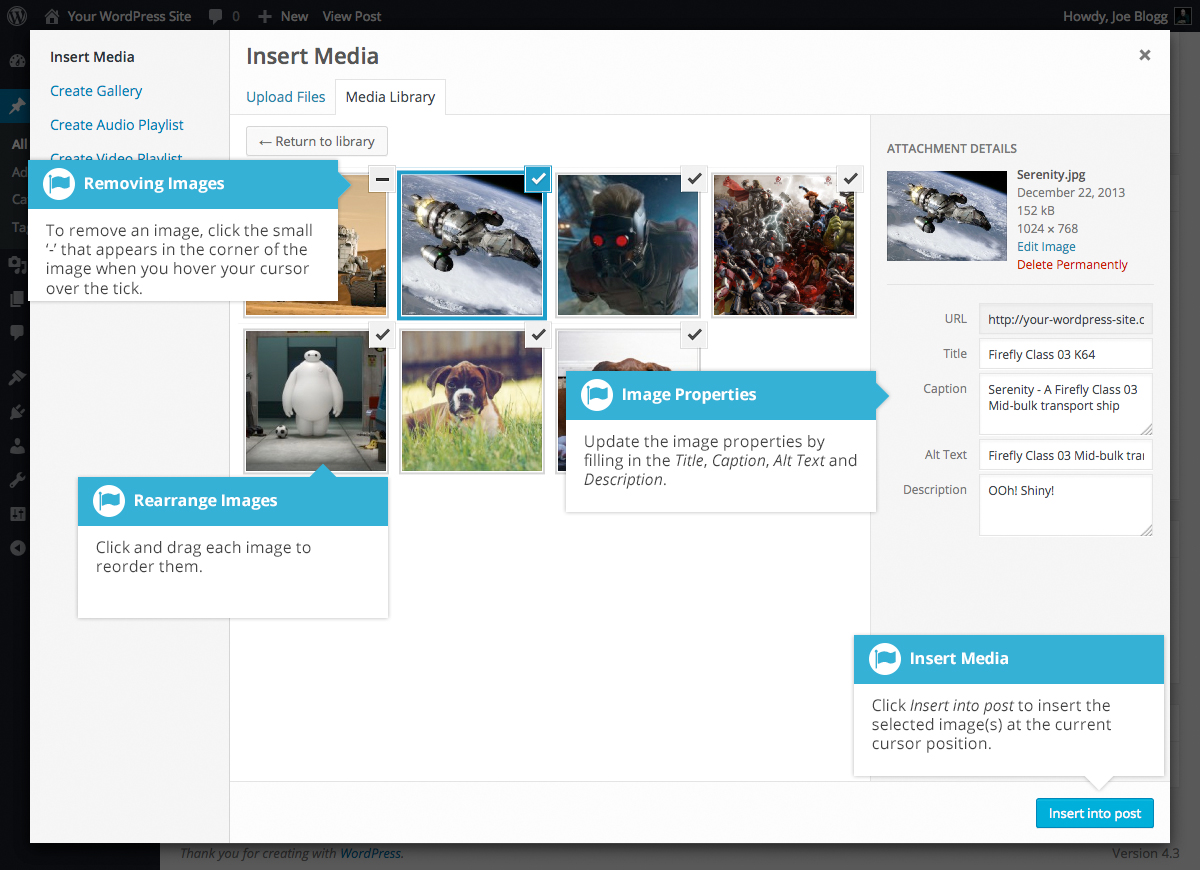Click the 1024 × 768 dimensions text

pos(1047,229)
